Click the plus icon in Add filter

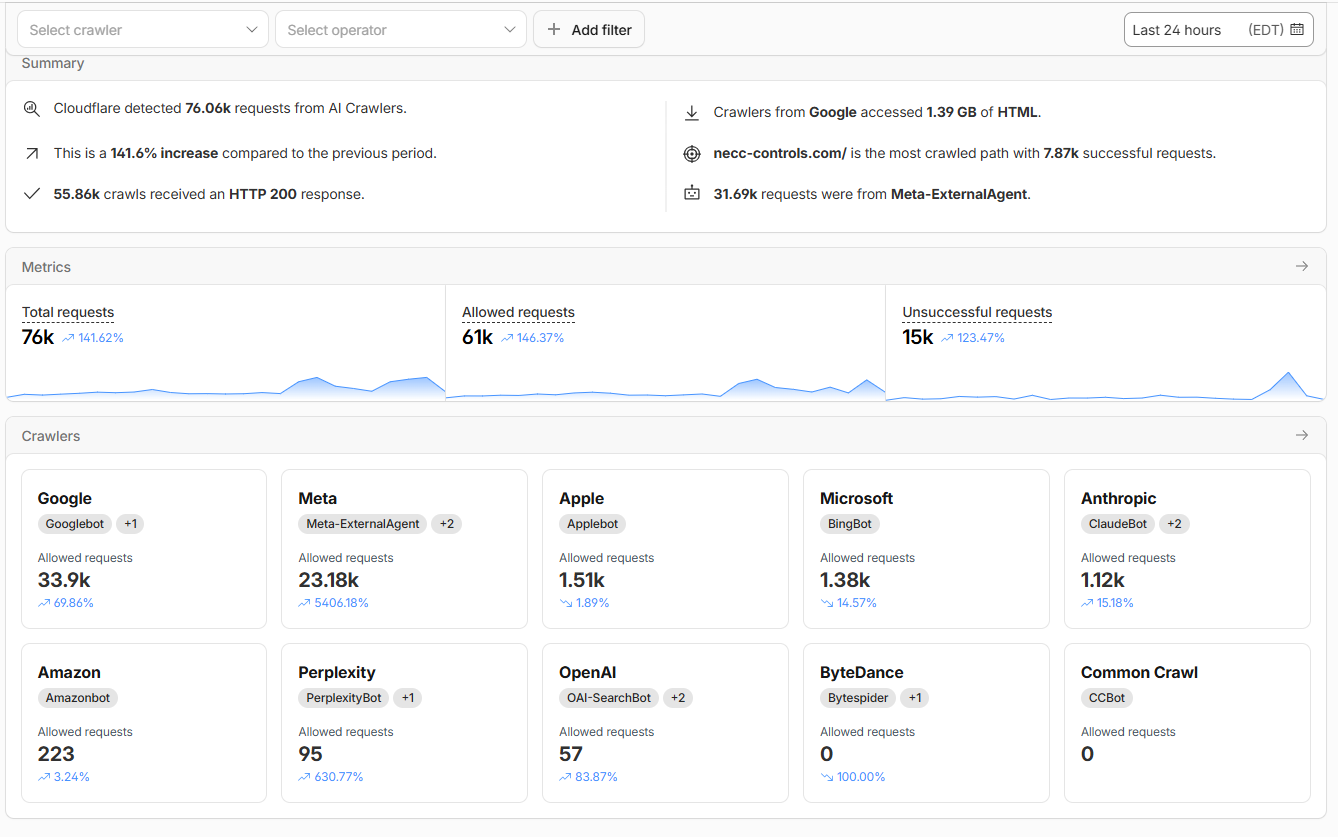(554, 30)
